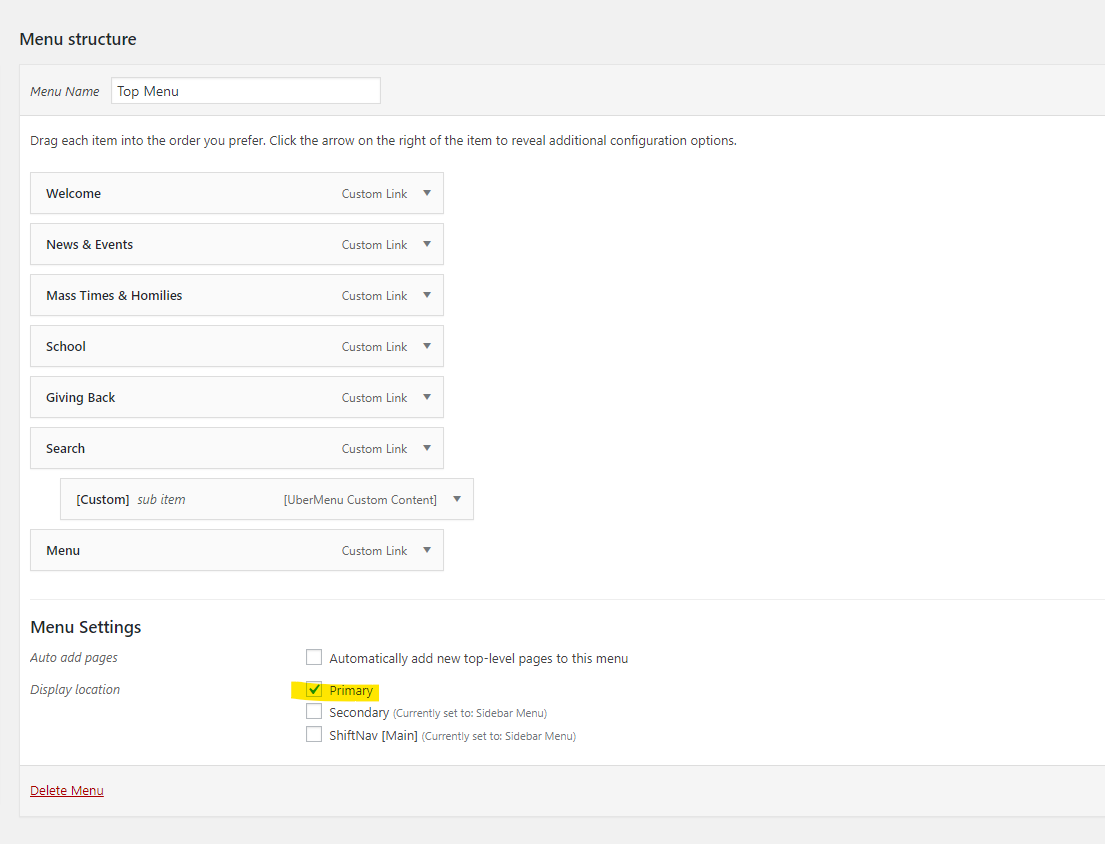Click in the Menu Name text field

(245, 91)
